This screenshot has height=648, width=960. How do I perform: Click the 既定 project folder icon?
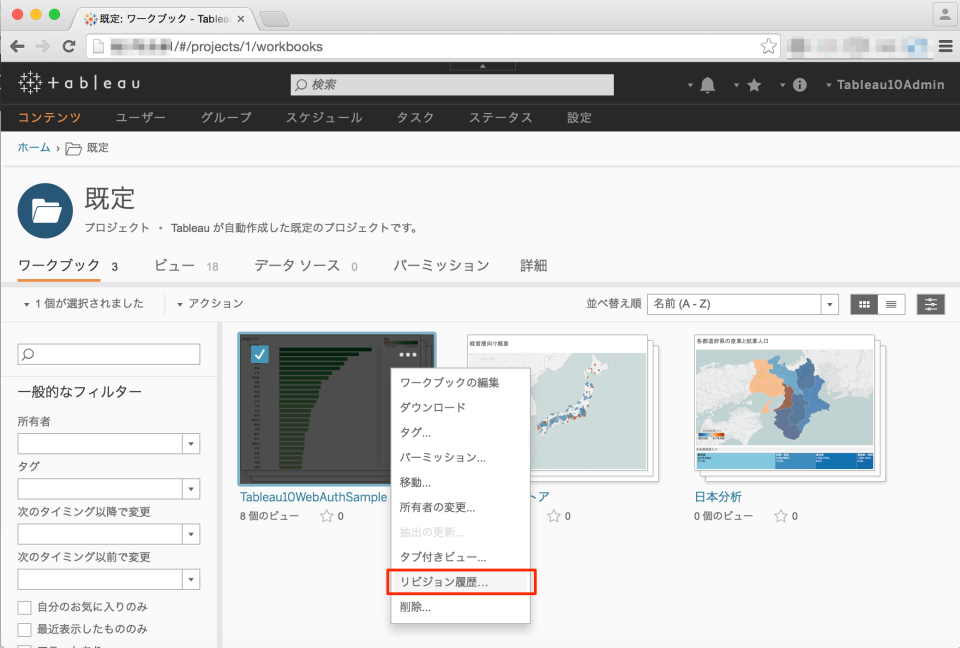tap(44, 210)
